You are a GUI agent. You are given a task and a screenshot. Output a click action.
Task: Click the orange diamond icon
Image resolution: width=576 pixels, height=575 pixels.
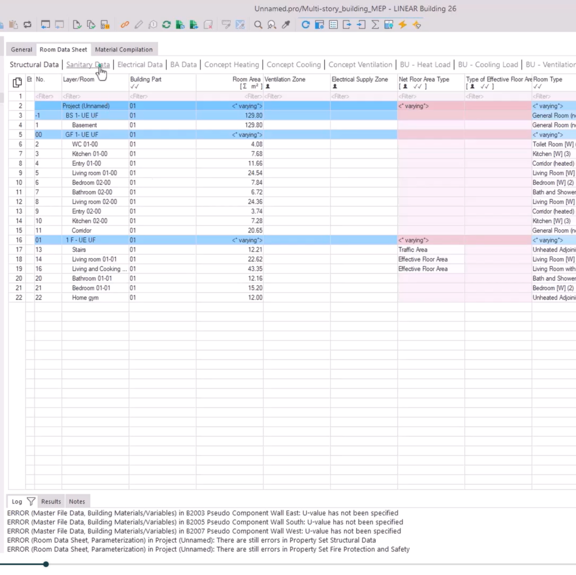(x=417, y=25)
